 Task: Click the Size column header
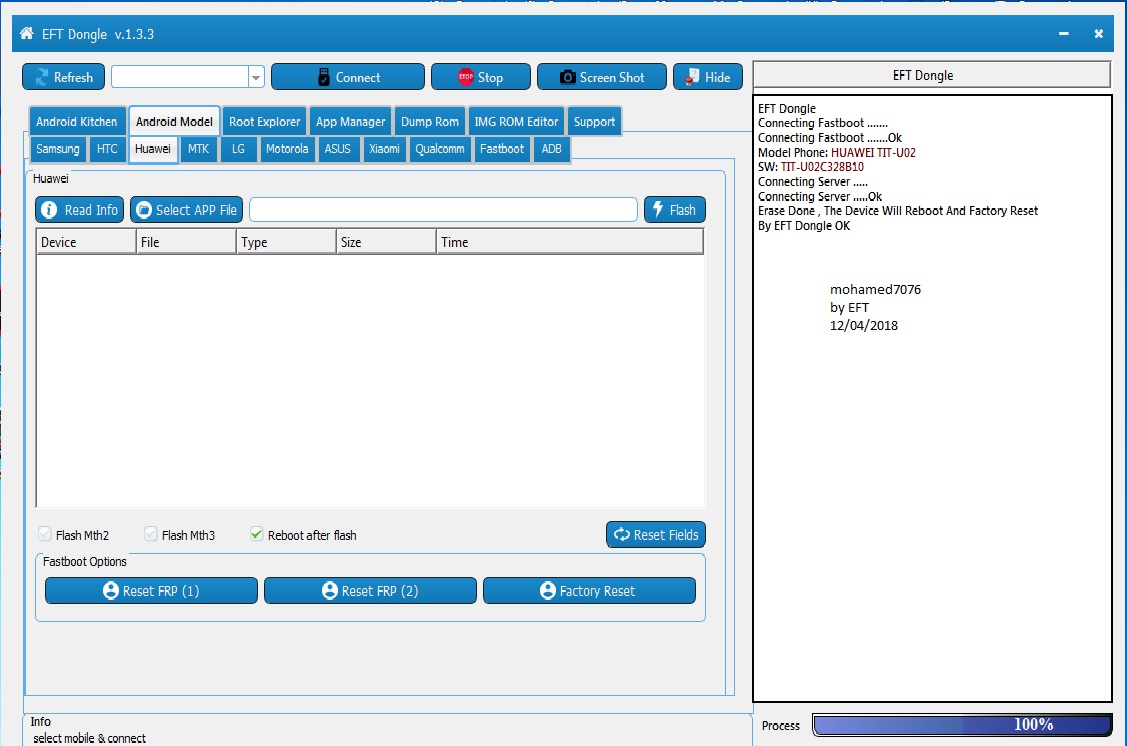click(386, 242)
